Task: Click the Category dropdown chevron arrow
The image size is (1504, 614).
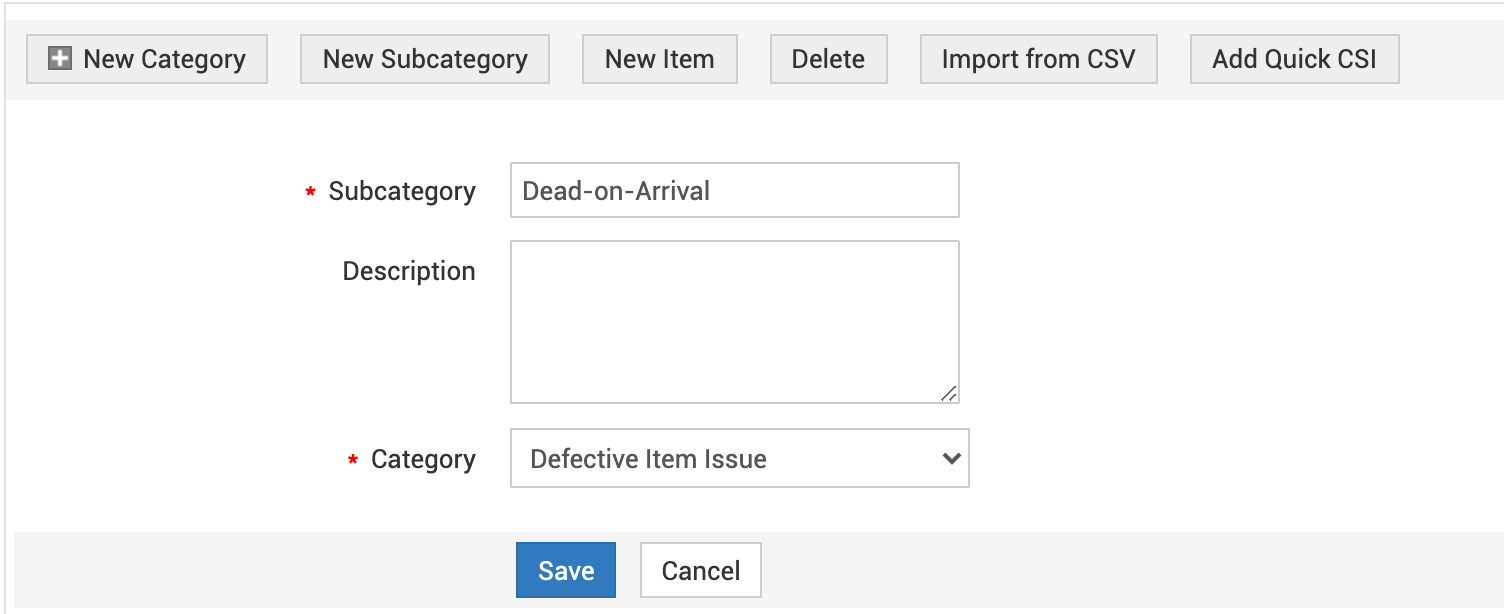Action: tap(951, 459)
